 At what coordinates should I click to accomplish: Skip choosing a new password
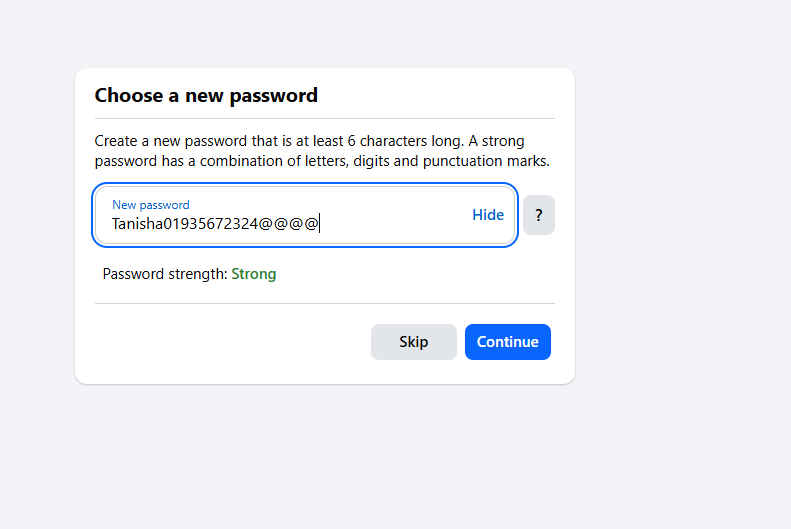coord(413,342)
